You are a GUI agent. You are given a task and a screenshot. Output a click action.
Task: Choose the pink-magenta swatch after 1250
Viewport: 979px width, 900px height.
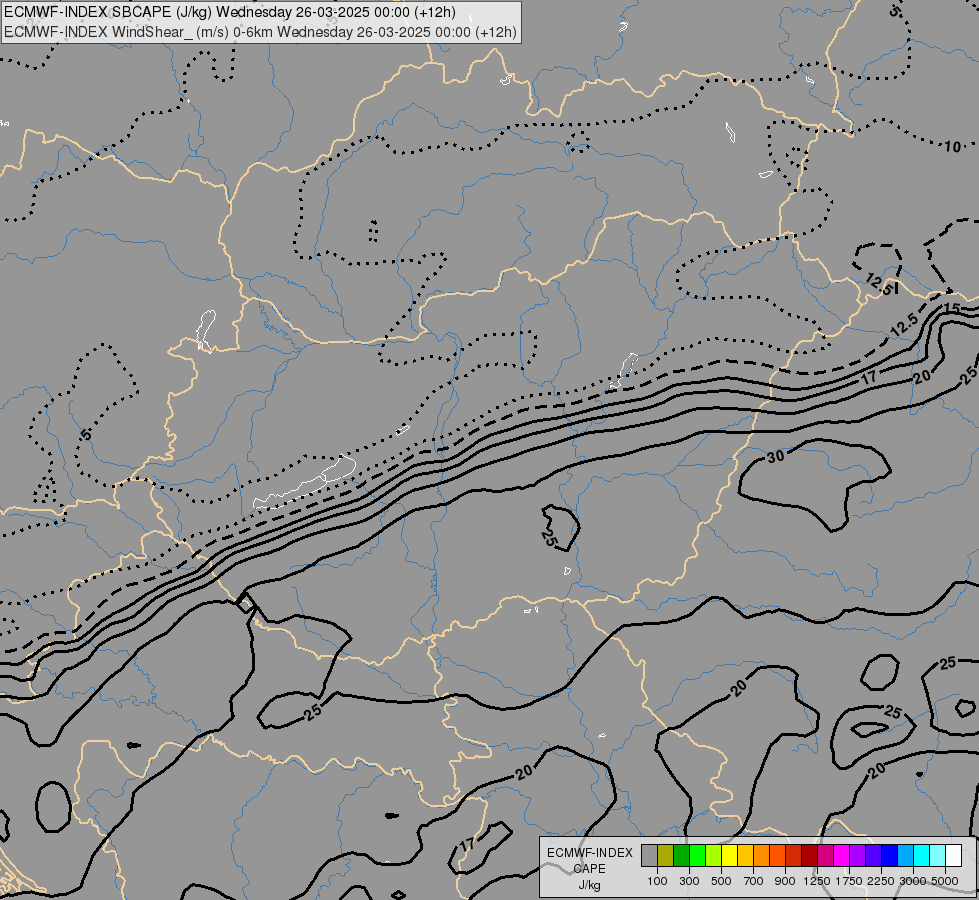click(x=825, y=856)
